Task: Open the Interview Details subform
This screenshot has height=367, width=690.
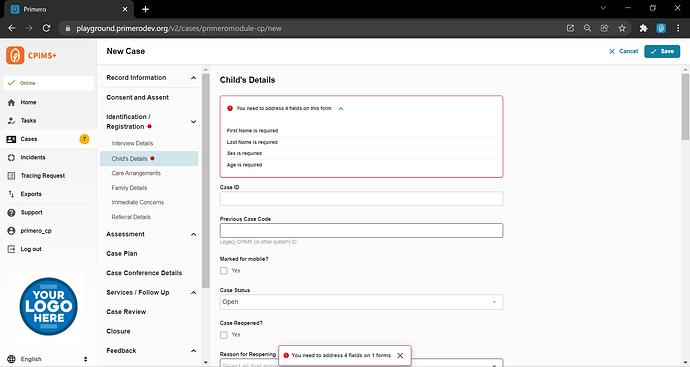Action: tap(132, 143)
